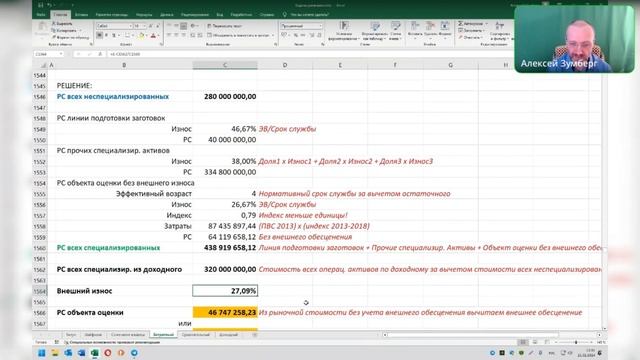Select cell with 27,09% external wear
Viewport: 640px width, 360px height.
coord(225,291)
